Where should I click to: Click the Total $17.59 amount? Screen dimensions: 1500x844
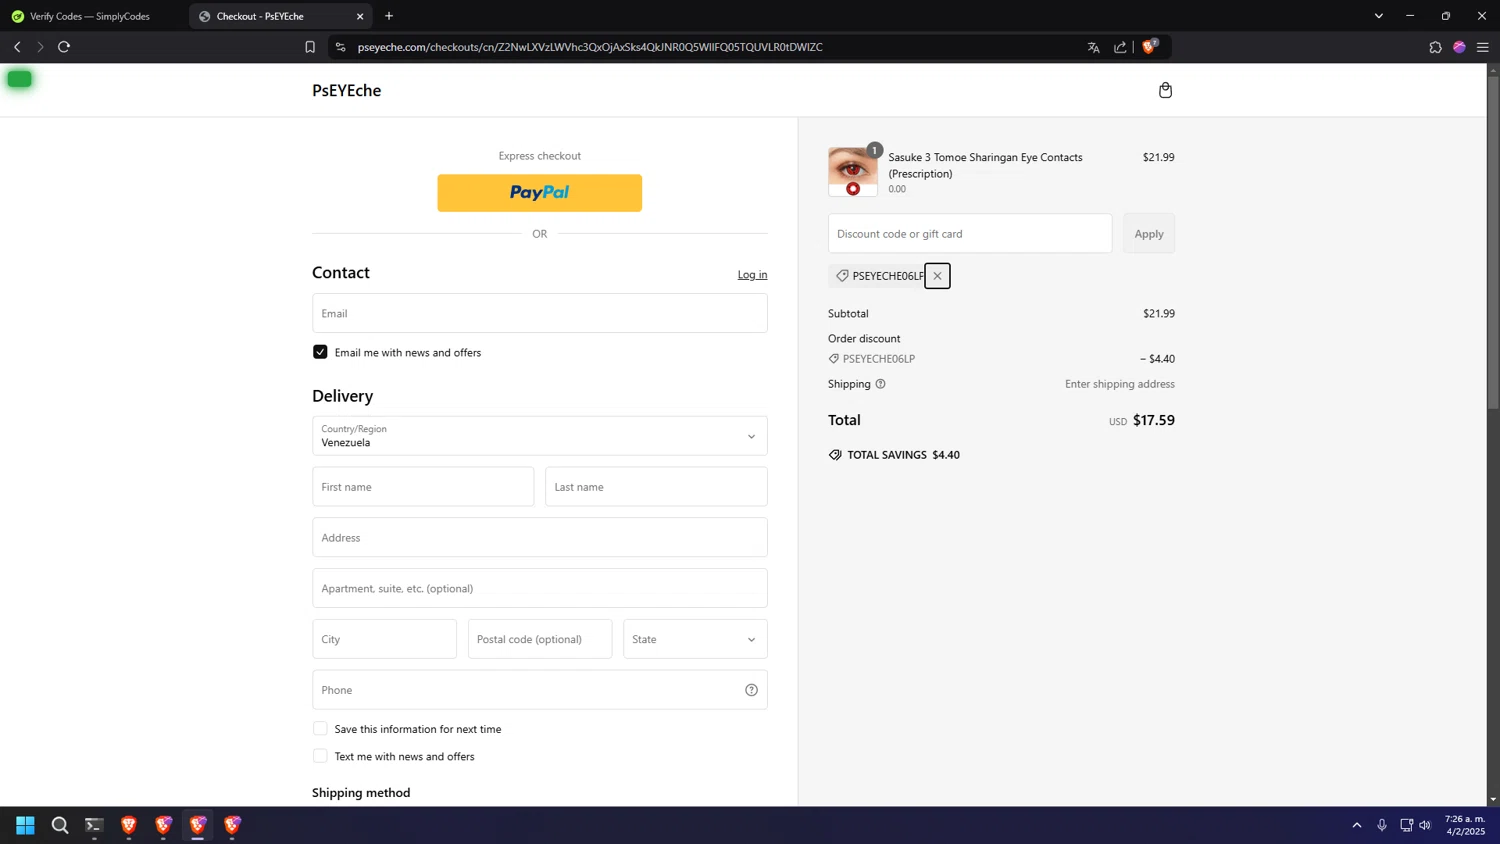click(1154, 420)
